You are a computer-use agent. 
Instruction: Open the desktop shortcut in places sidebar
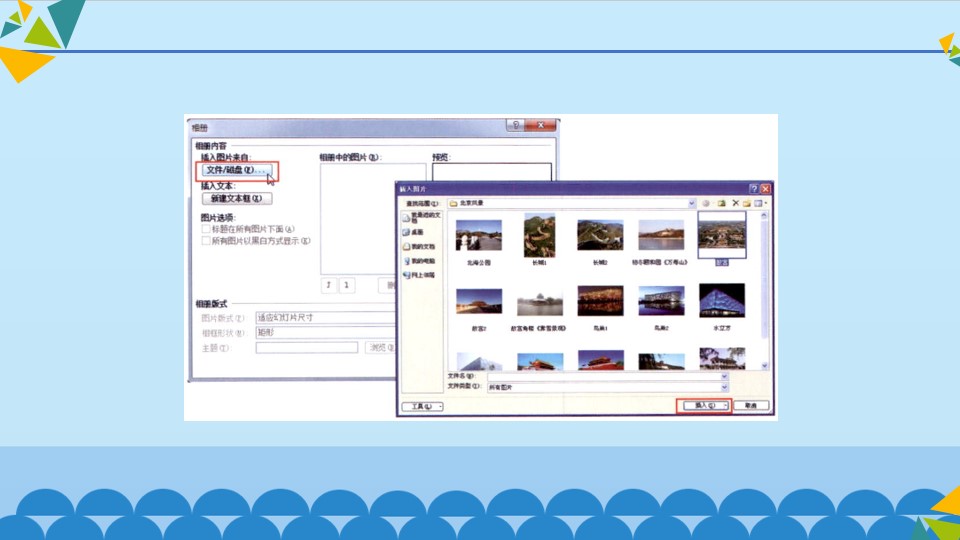(x=413, y=232)
